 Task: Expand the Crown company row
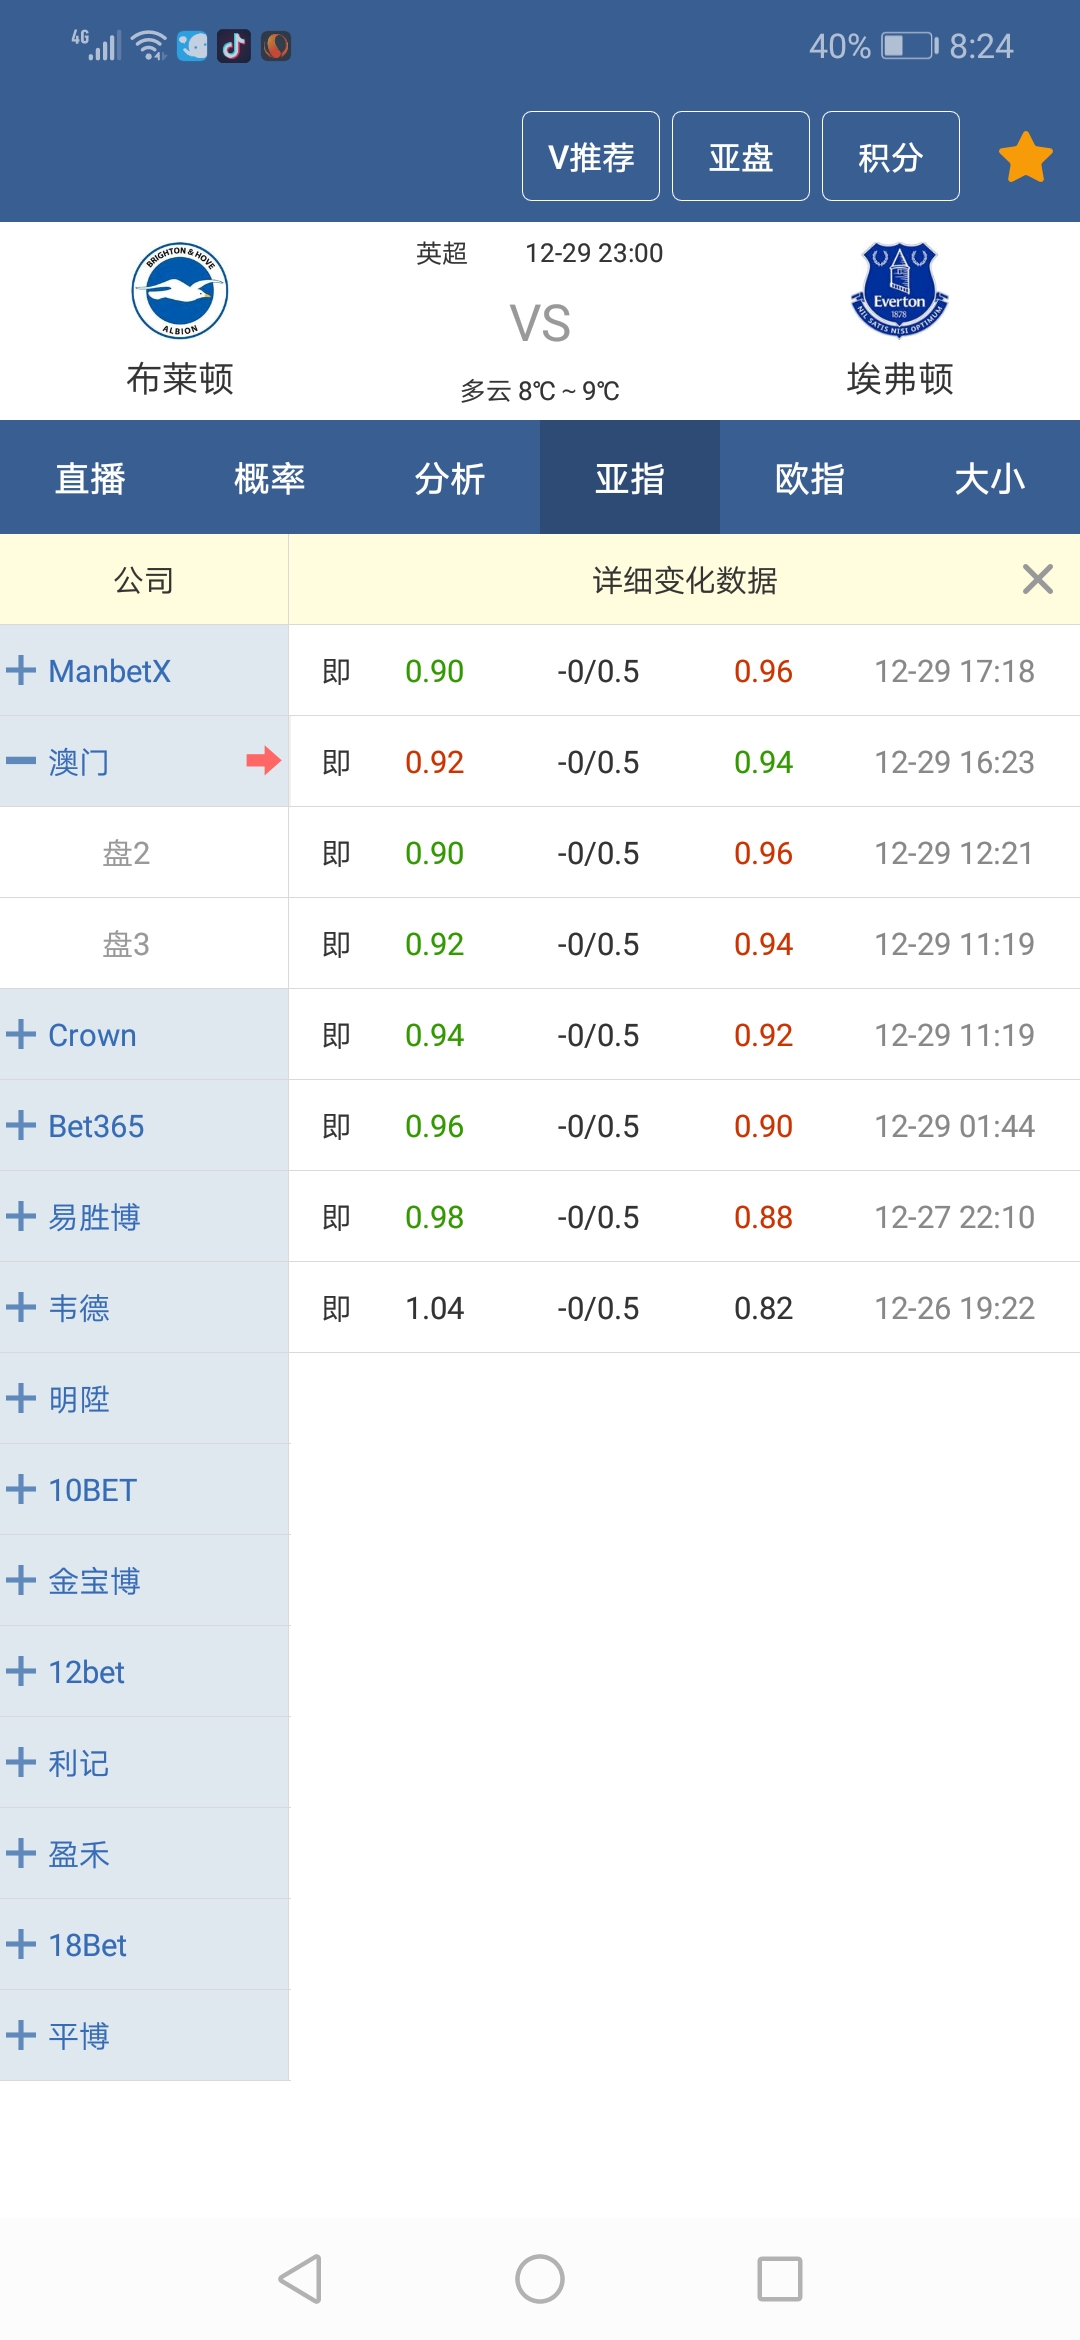[22, 1034]
